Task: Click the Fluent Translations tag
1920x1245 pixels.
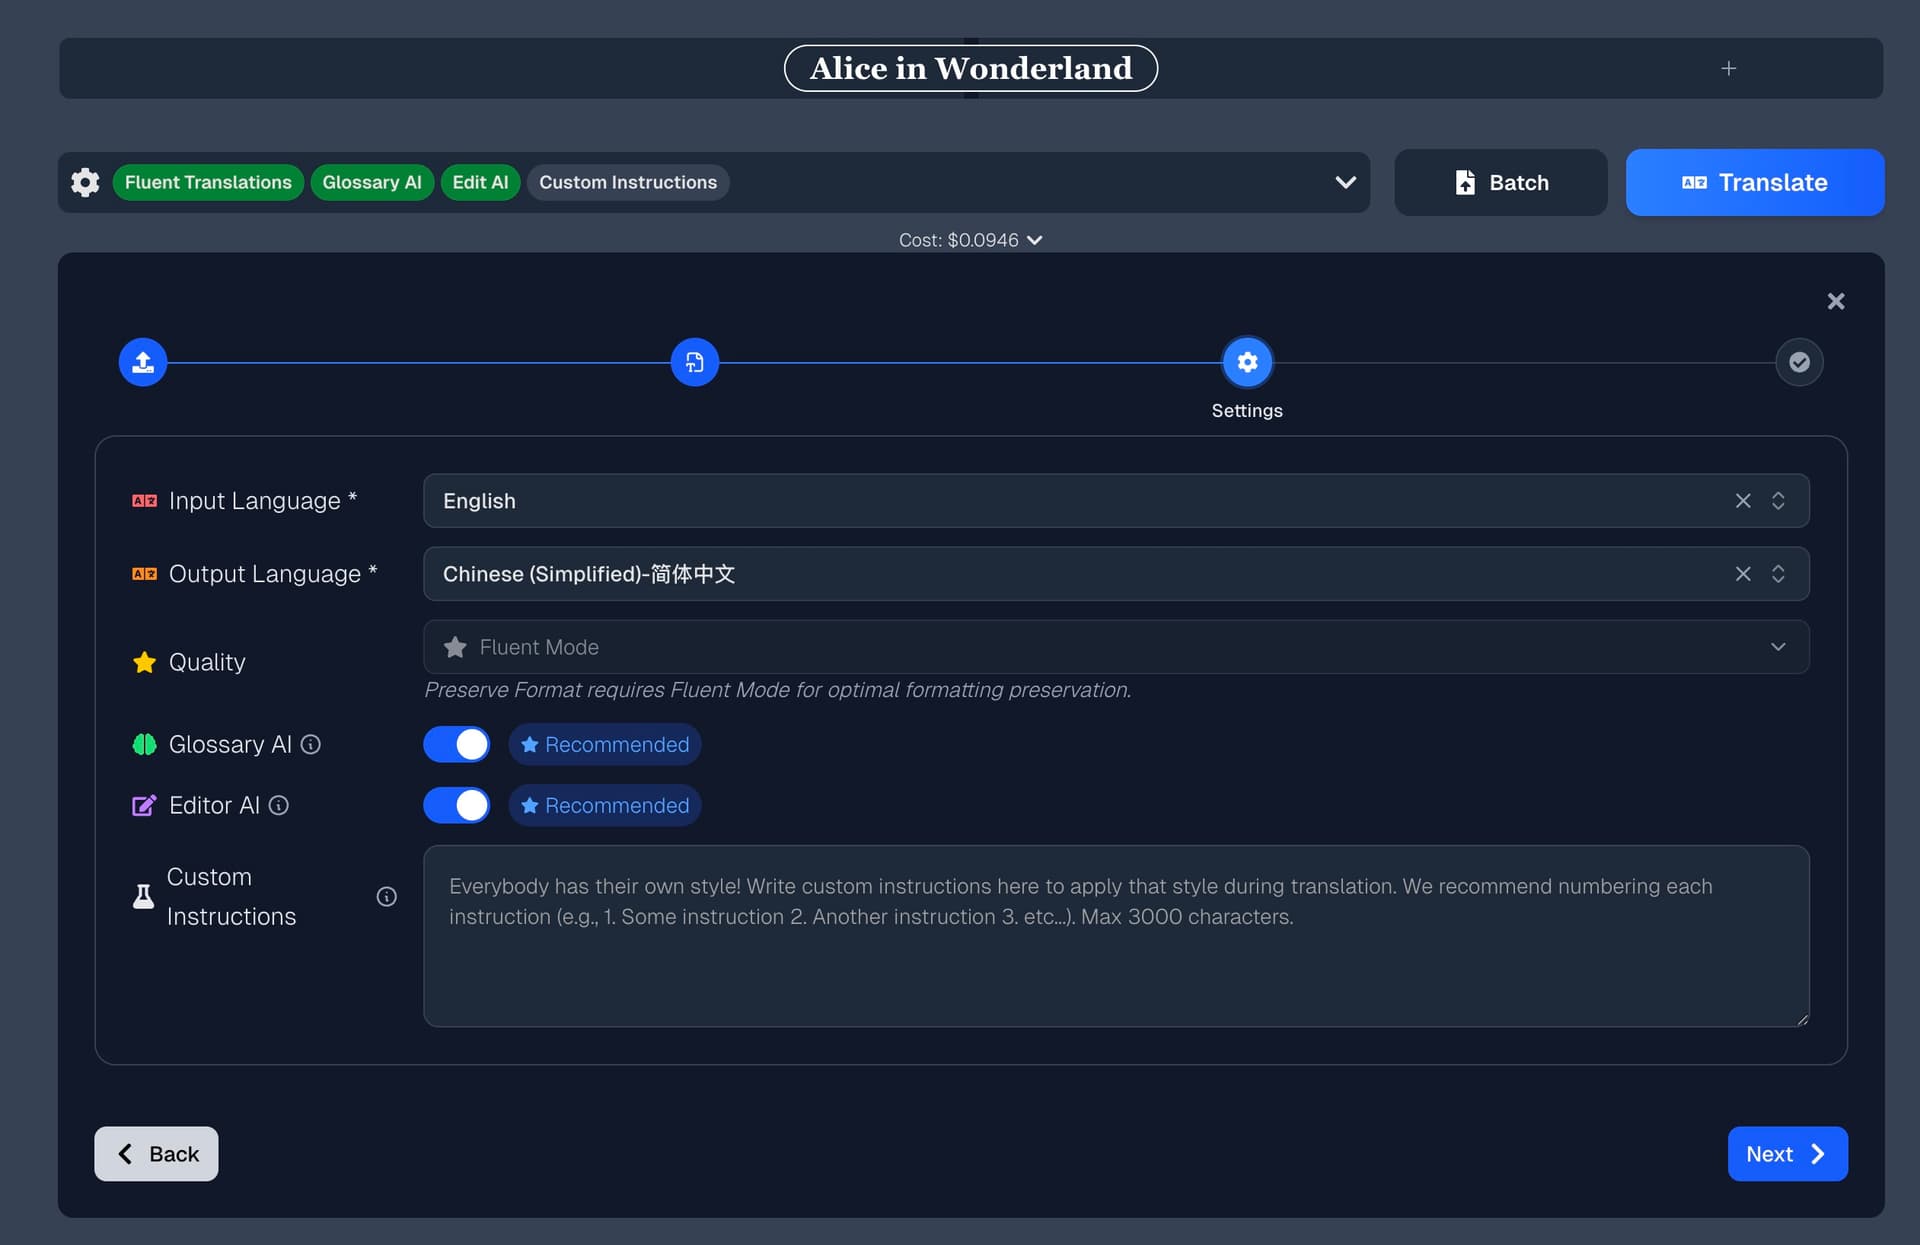Action: point(208,182)
